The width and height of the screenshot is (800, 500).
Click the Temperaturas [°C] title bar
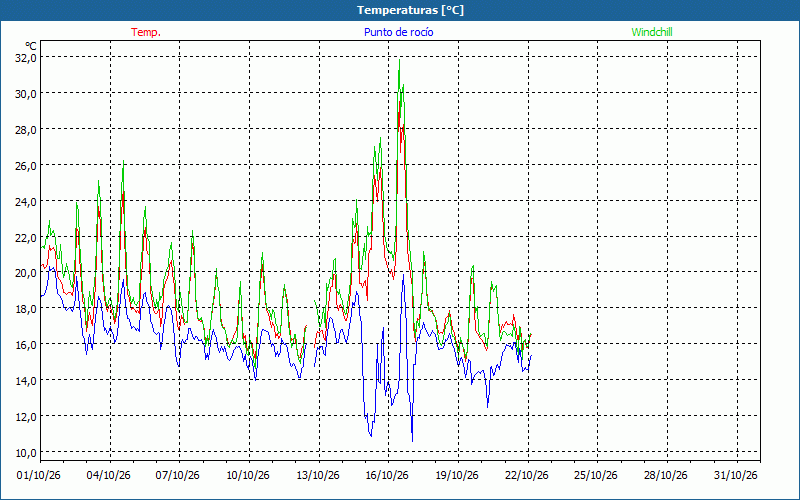click(x=400, y=10)
